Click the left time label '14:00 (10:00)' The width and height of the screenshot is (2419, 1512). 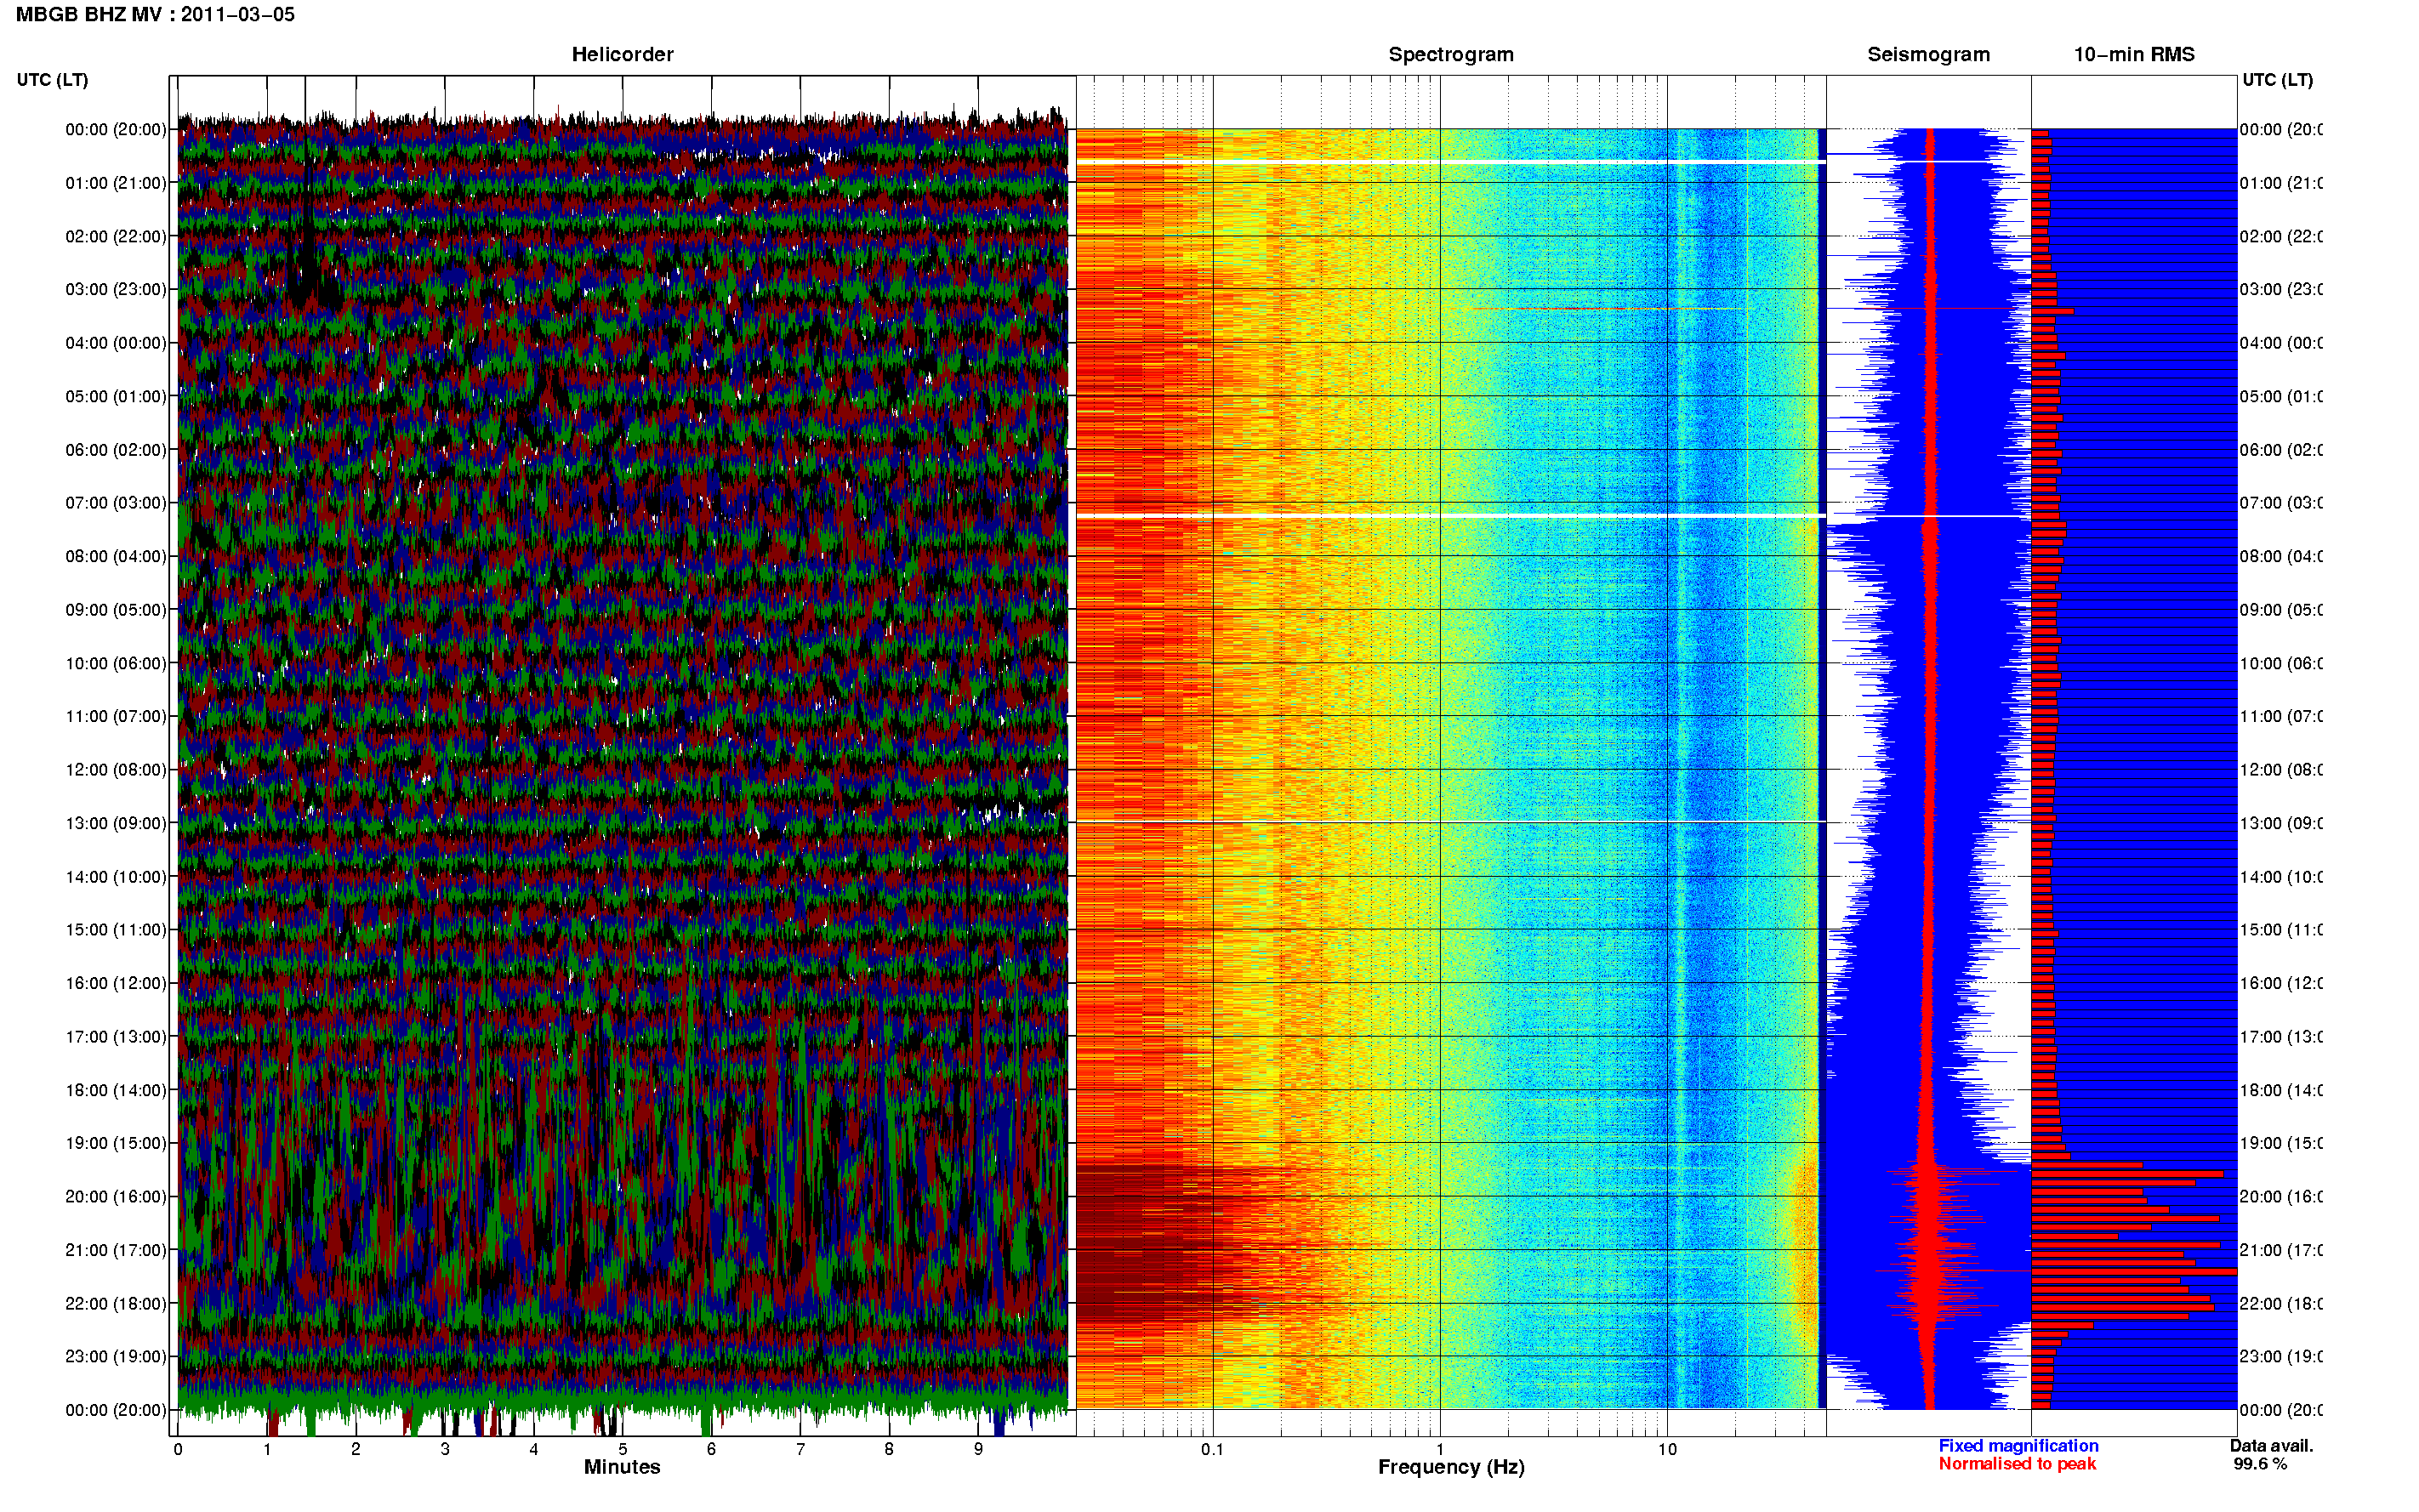tap(116, 876)
